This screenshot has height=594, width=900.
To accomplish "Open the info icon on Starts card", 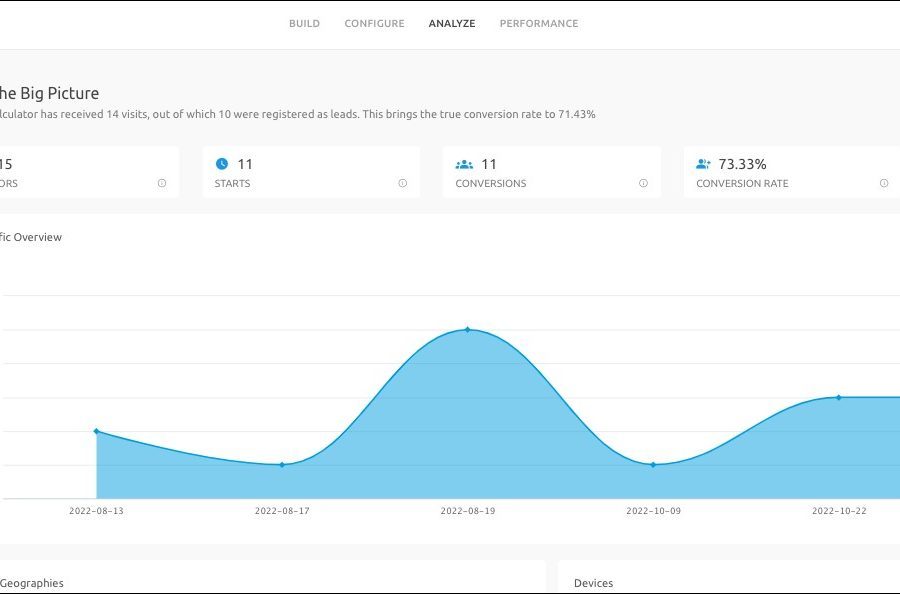I will point(403,184).
